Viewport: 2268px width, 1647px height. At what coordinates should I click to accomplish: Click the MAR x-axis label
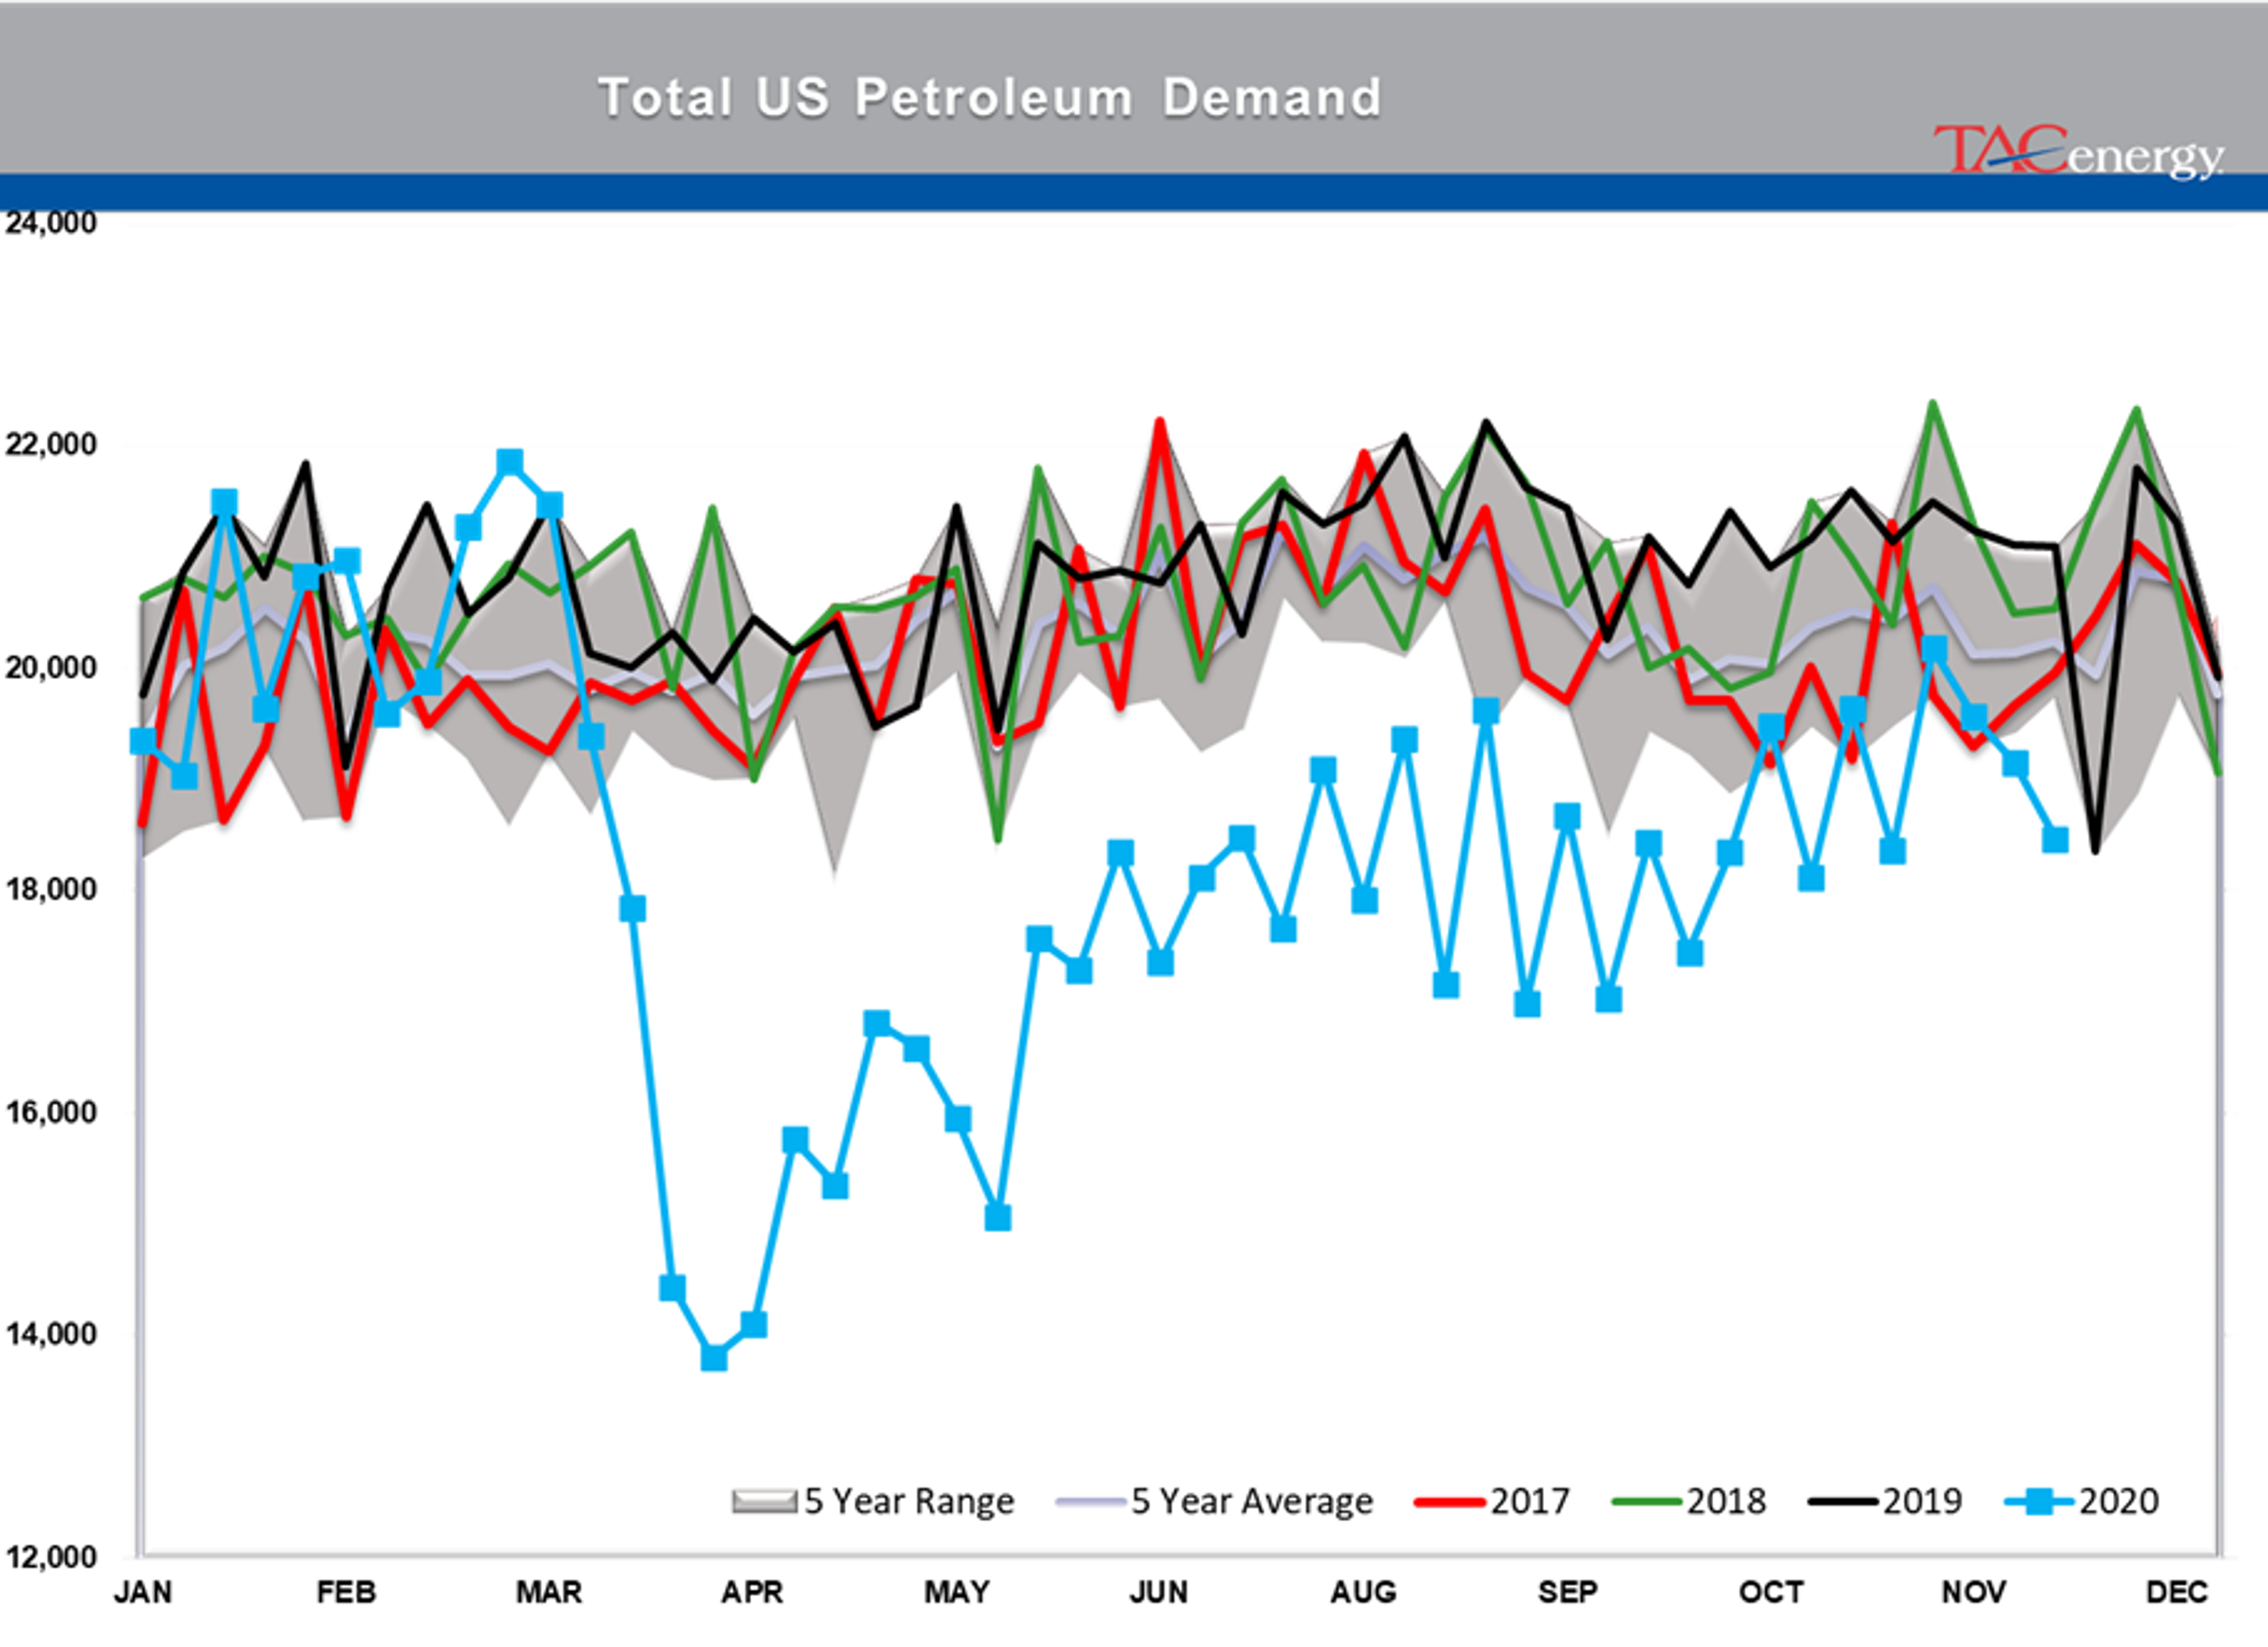549,1592
